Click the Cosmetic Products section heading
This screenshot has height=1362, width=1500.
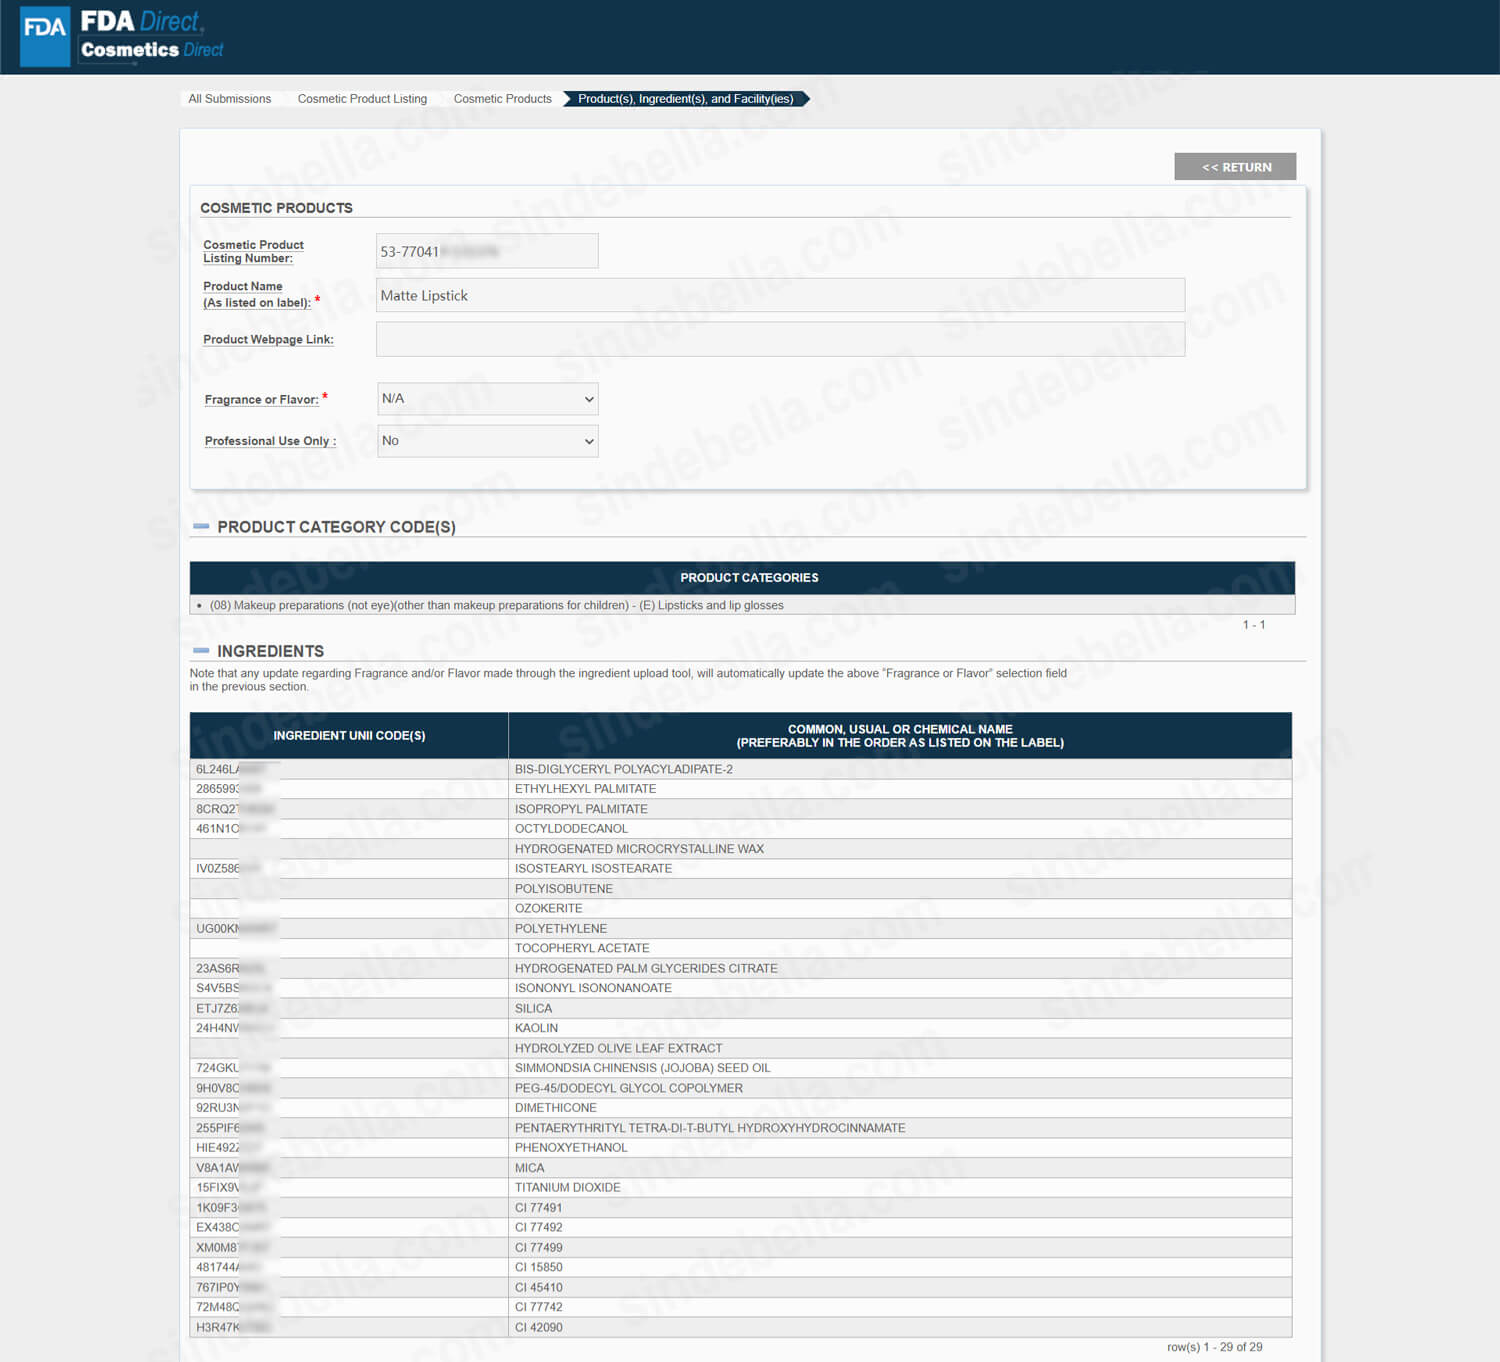tap(276, 208)
